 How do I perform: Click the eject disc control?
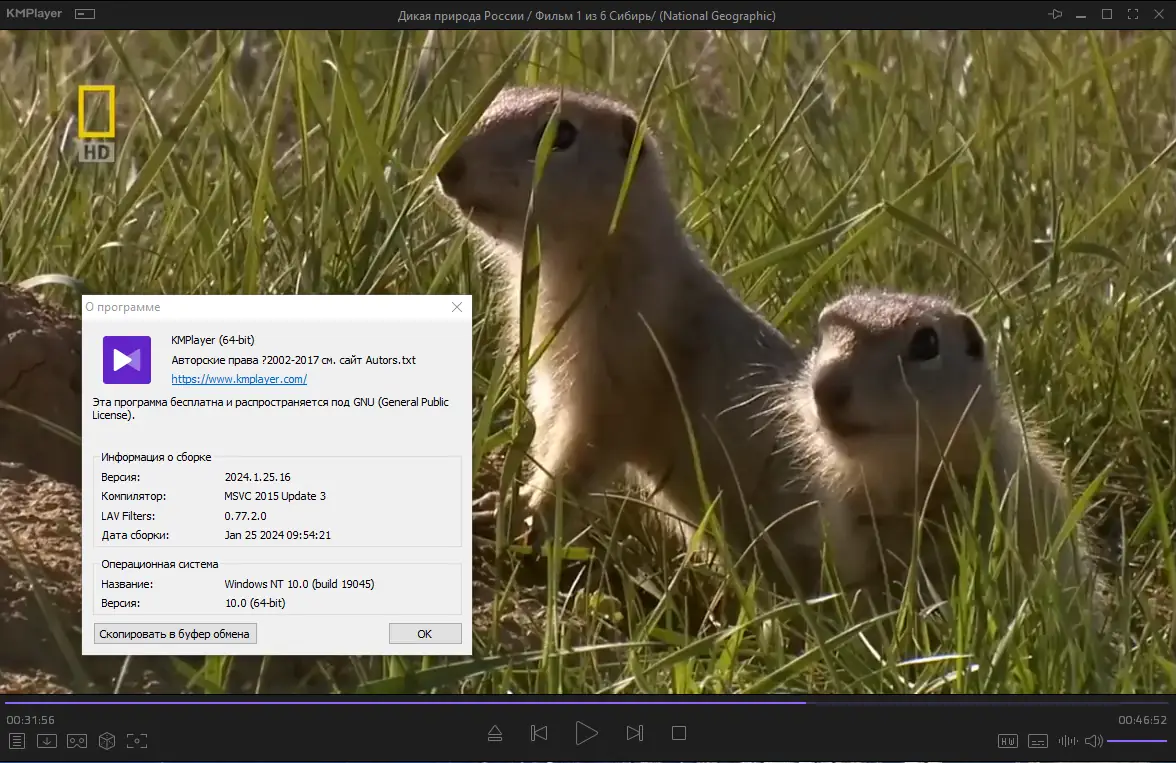click(494, 732)
